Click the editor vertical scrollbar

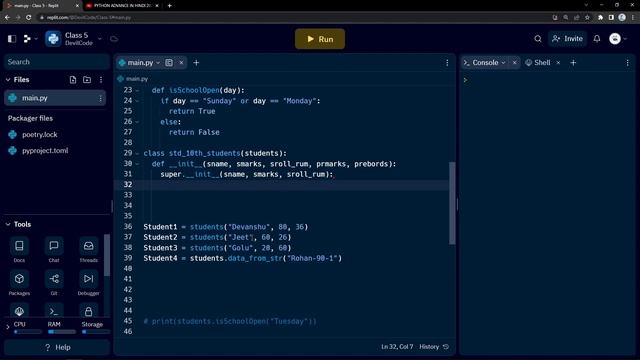[452, 203]
